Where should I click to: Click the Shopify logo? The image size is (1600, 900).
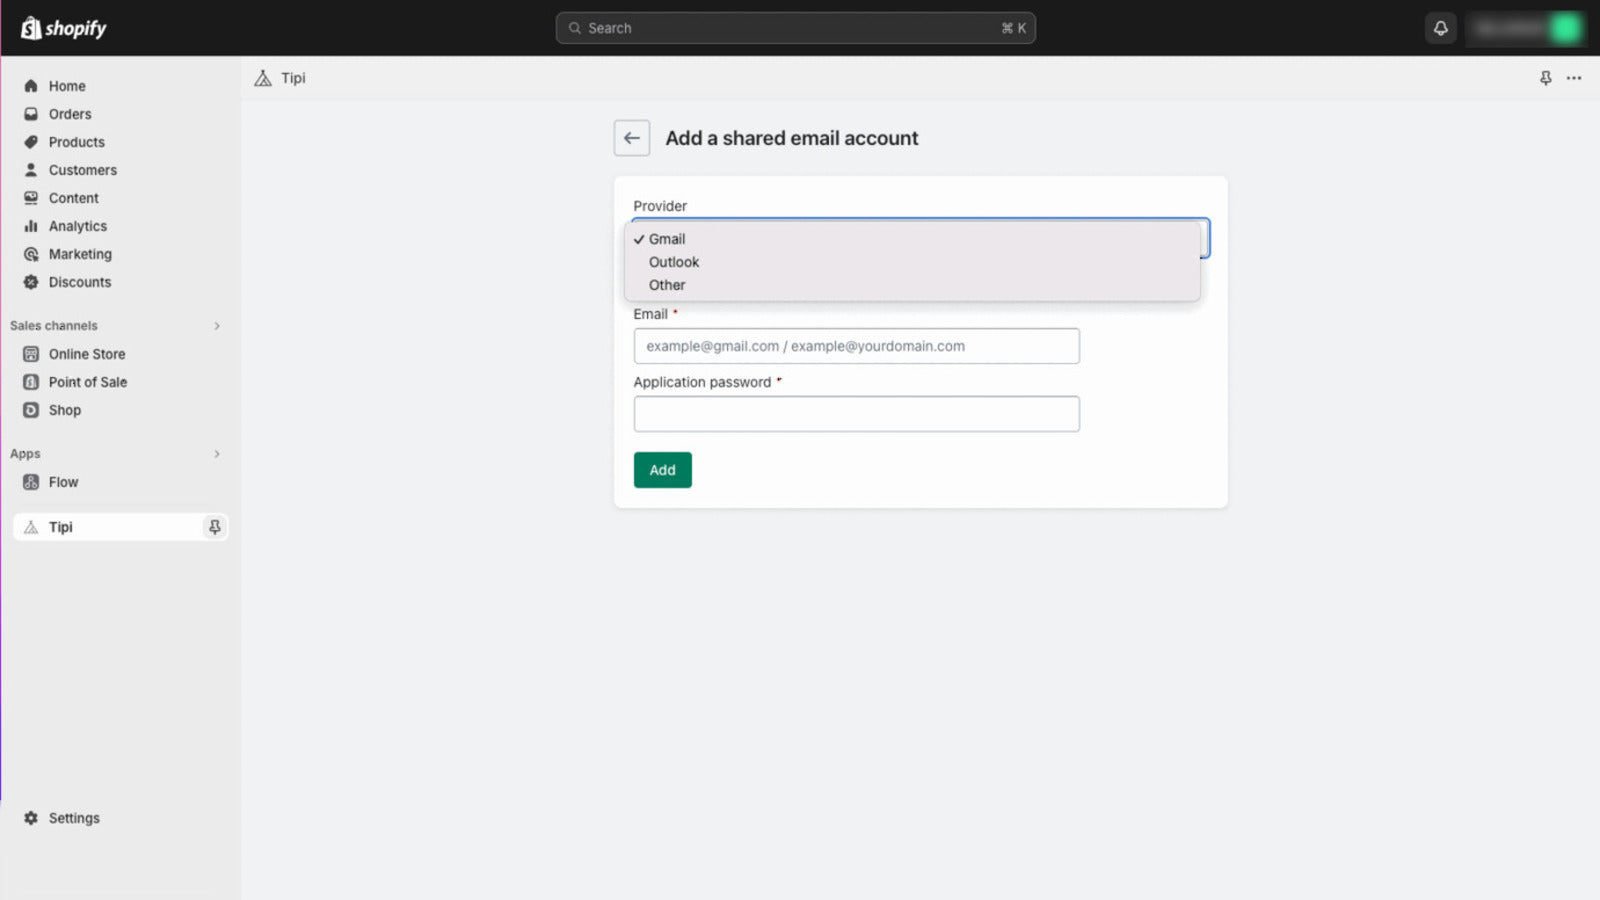(62, 28)
